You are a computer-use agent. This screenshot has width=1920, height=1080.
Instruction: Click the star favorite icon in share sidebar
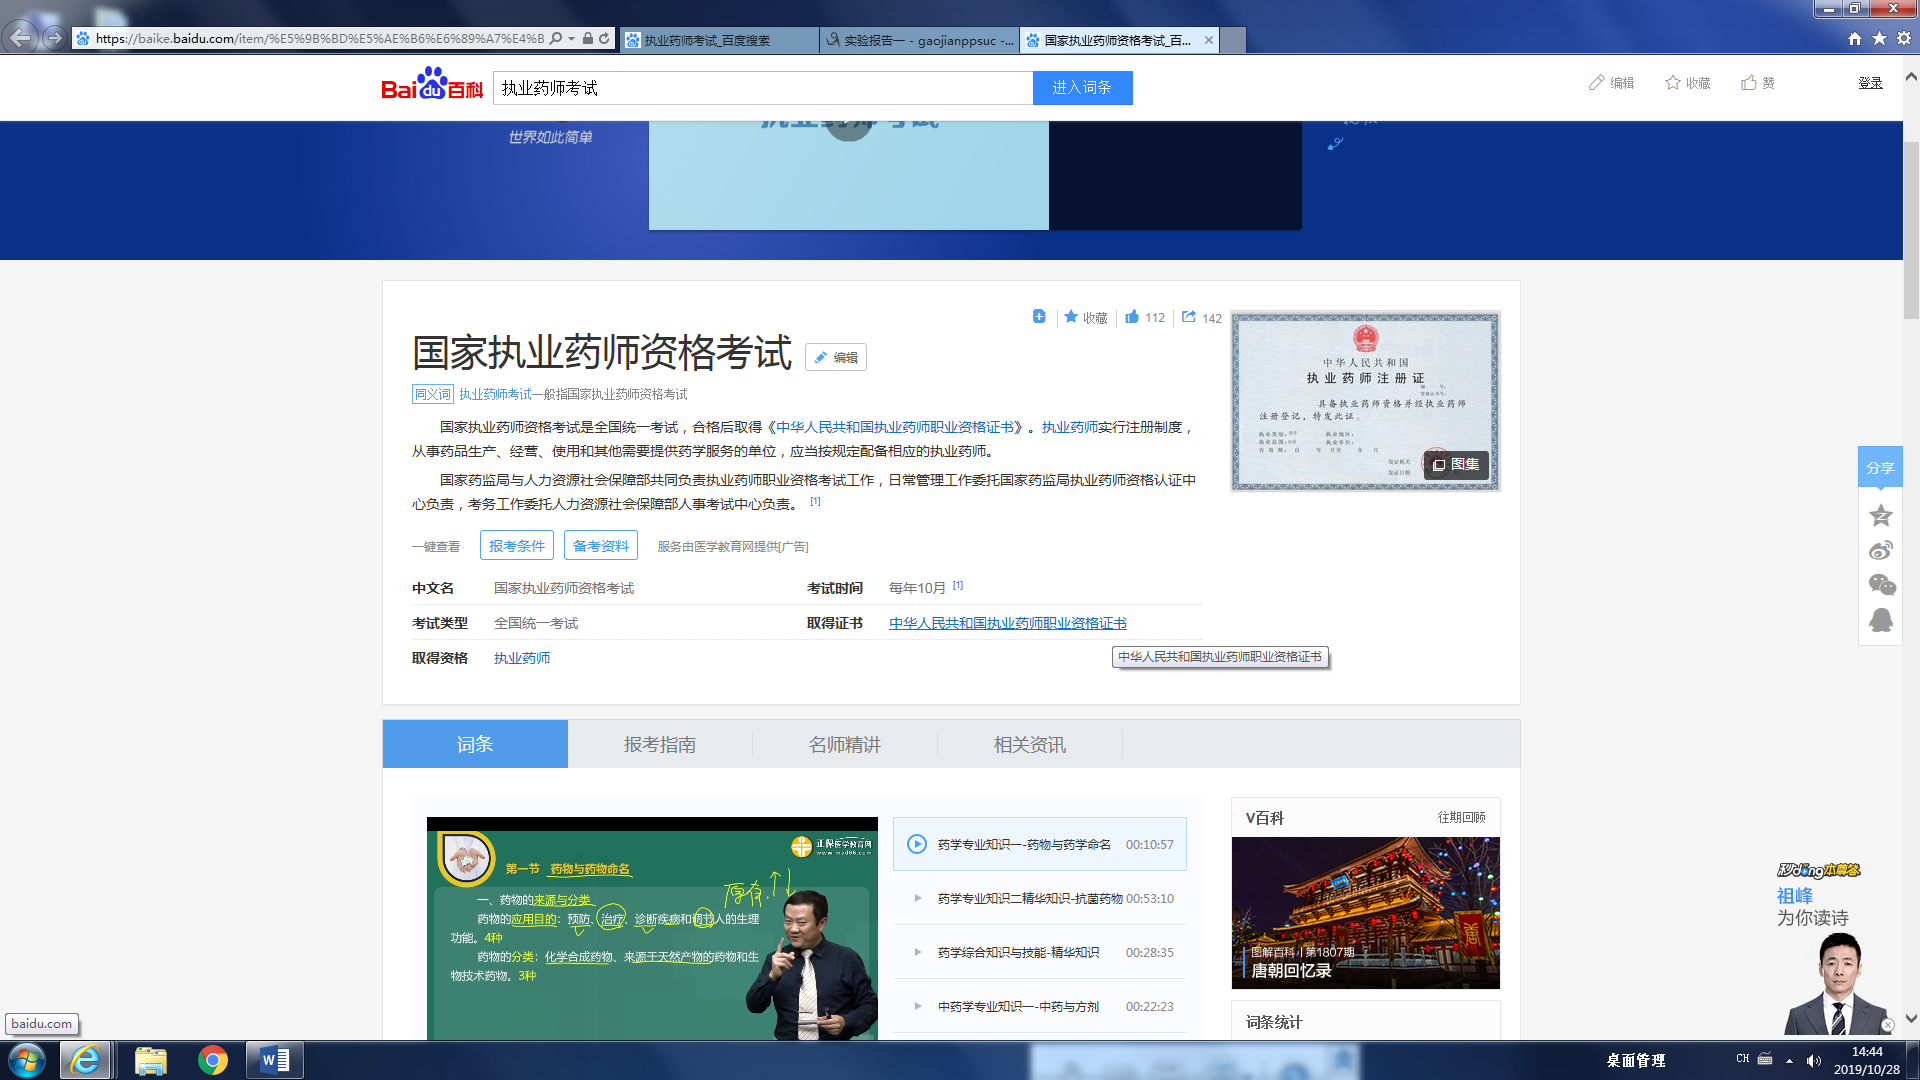pyautogui.click(x=1880, y=515)
